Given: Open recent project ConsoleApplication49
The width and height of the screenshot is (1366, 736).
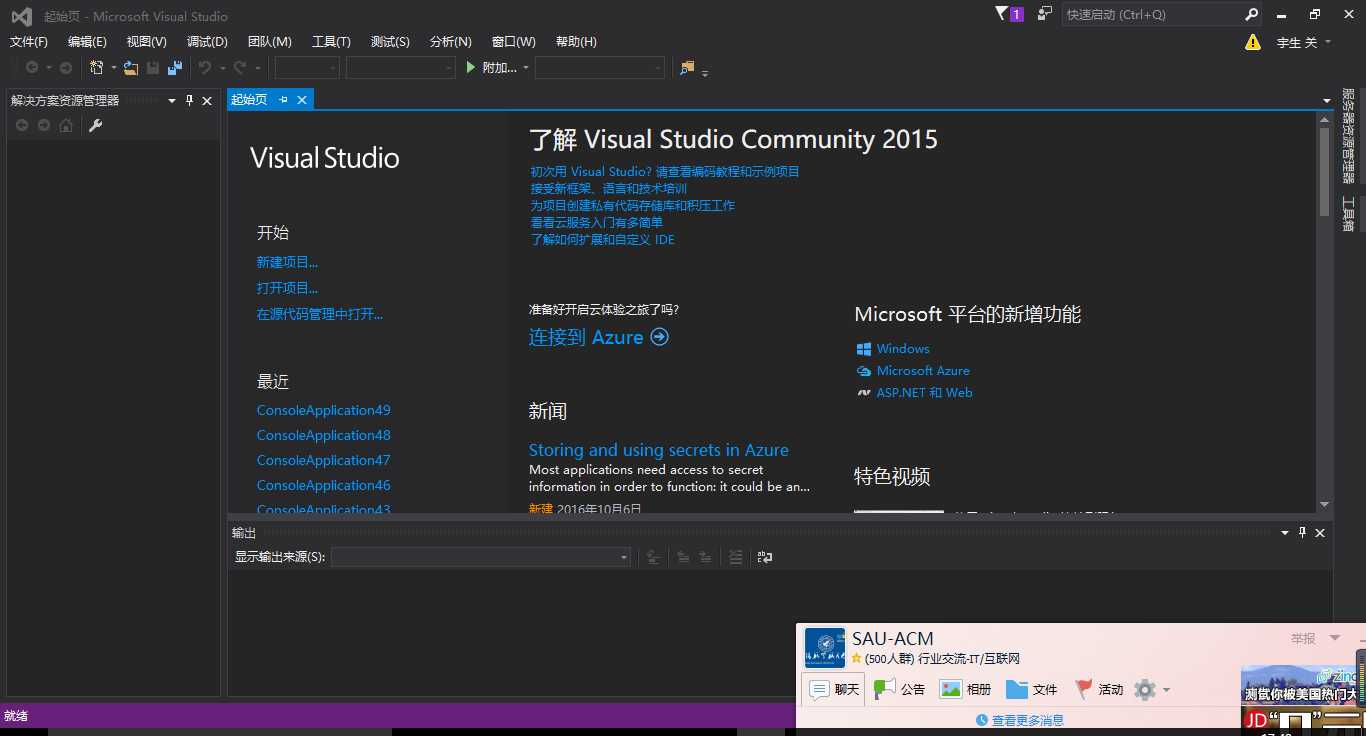Looking at the screenshot, I should point(324,410).
